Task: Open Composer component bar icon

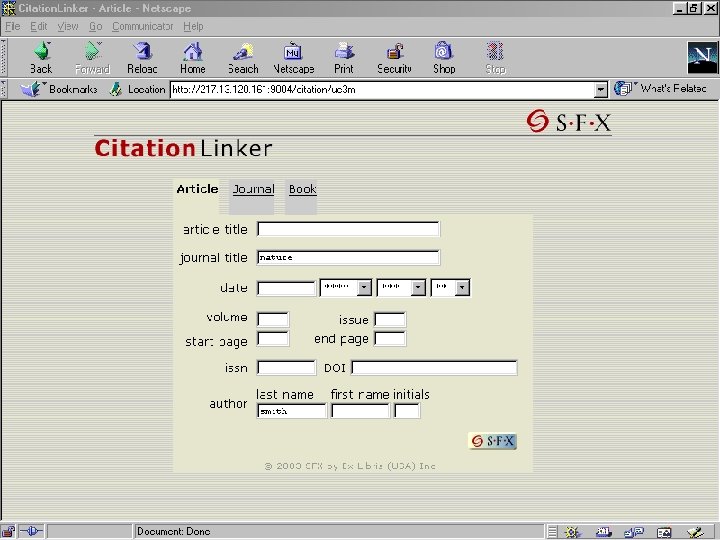Action: 695,532
